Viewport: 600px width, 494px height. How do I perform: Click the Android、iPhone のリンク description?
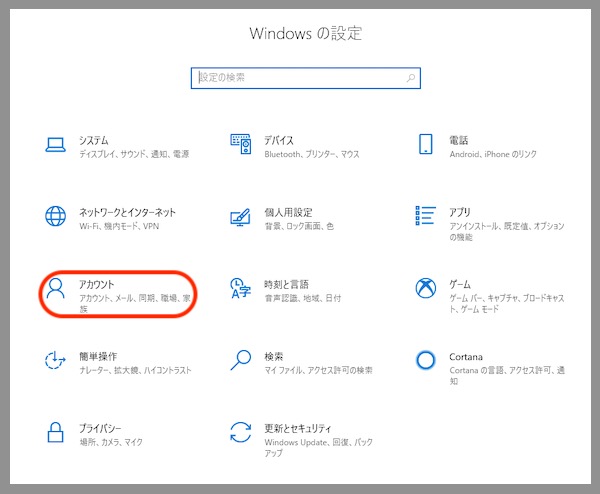click(493, 154)
